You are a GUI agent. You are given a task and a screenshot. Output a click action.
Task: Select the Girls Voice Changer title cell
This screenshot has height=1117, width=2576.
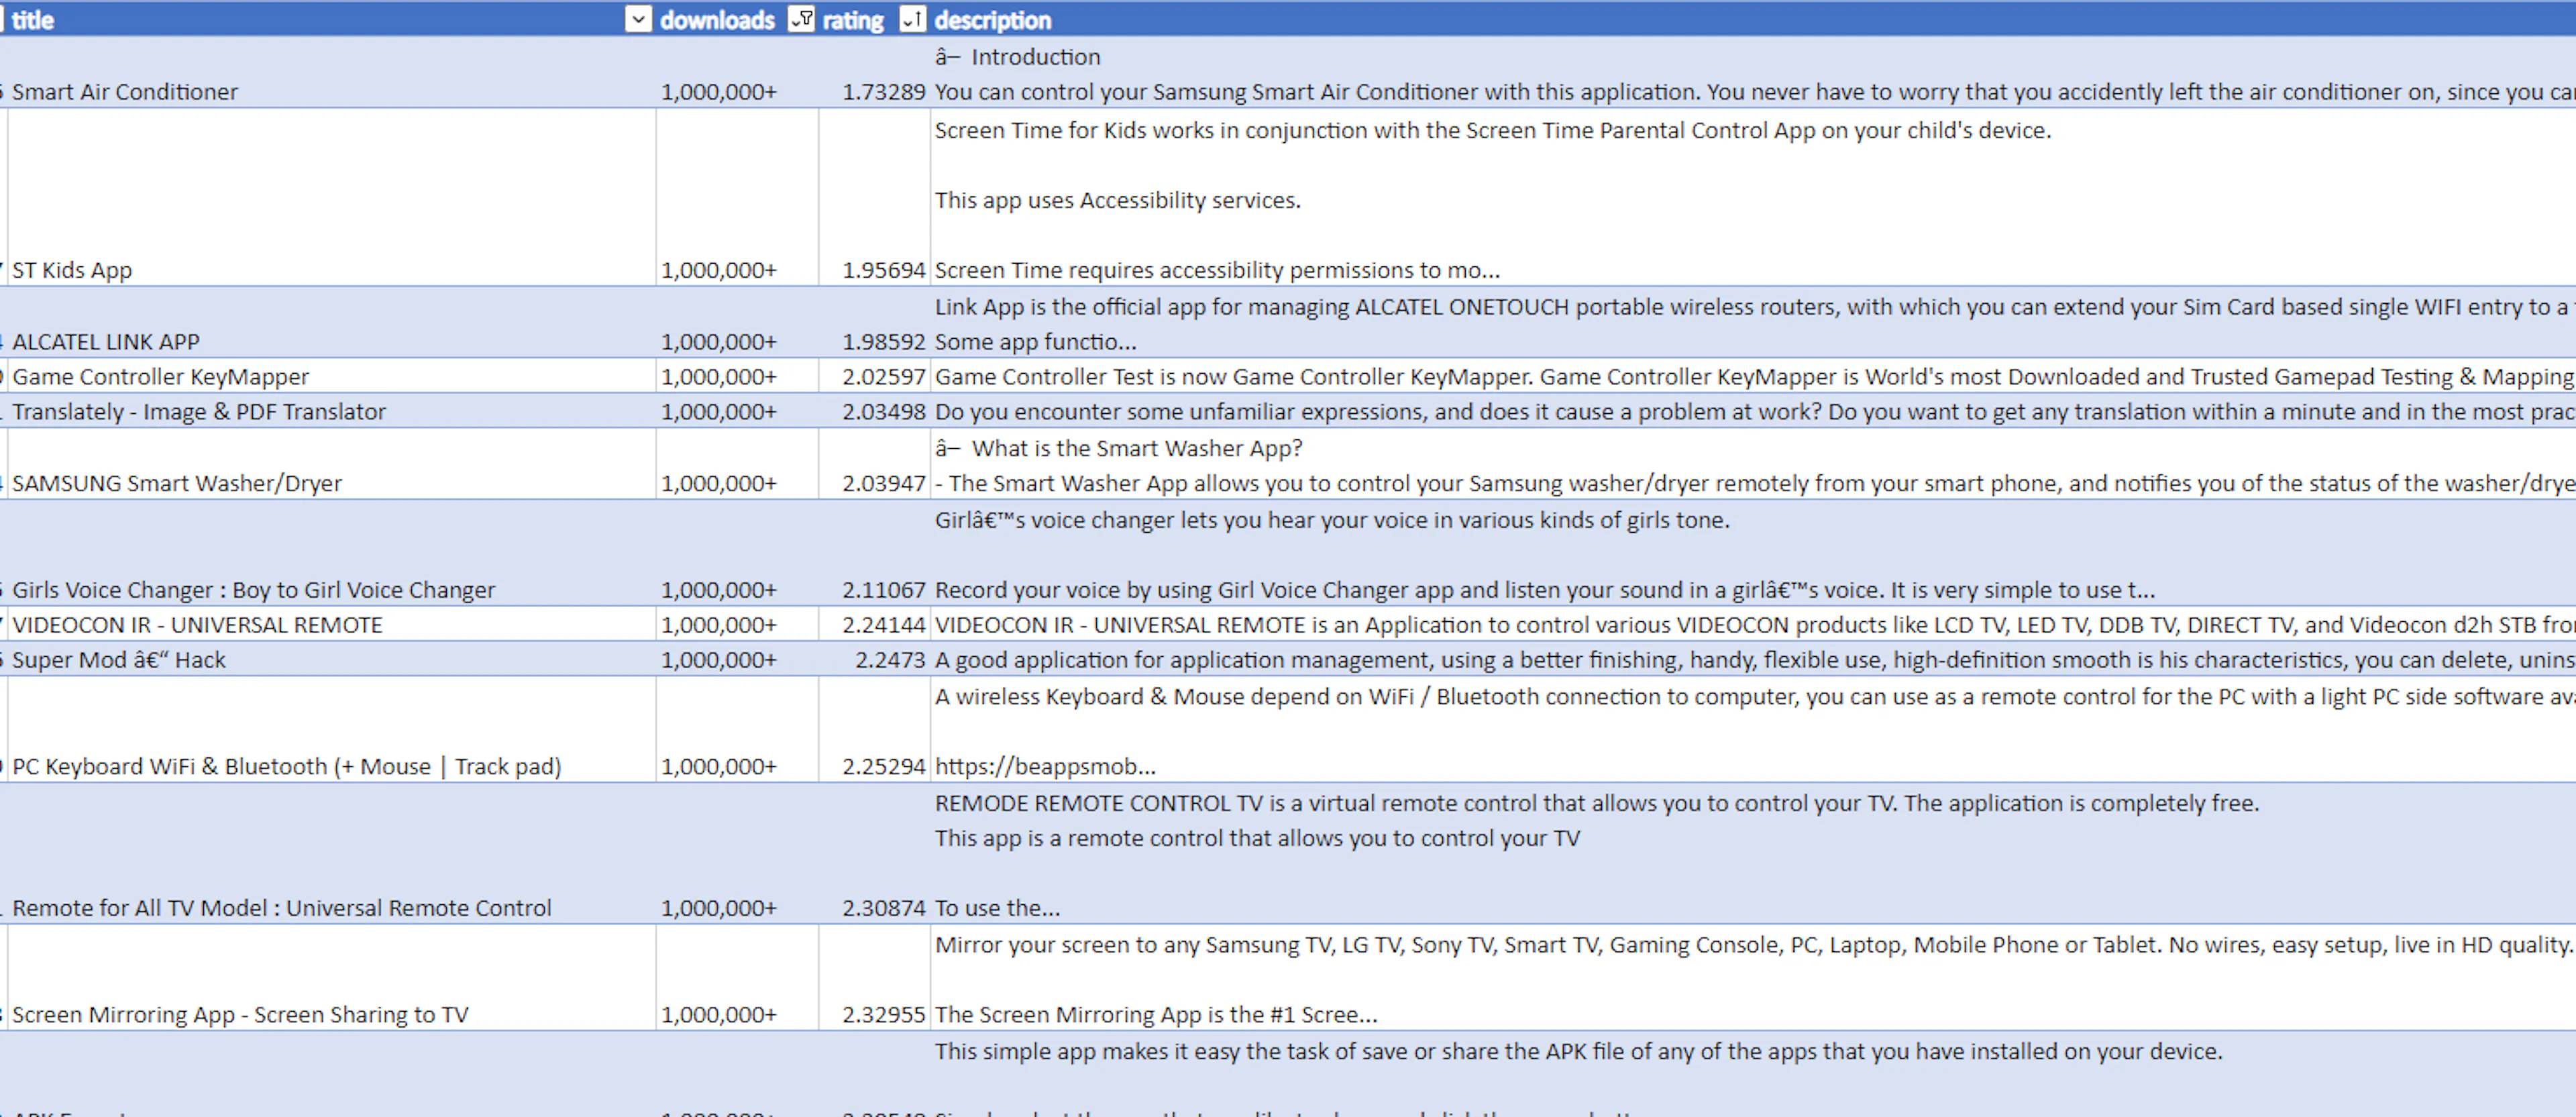click(x=331, y=553)
